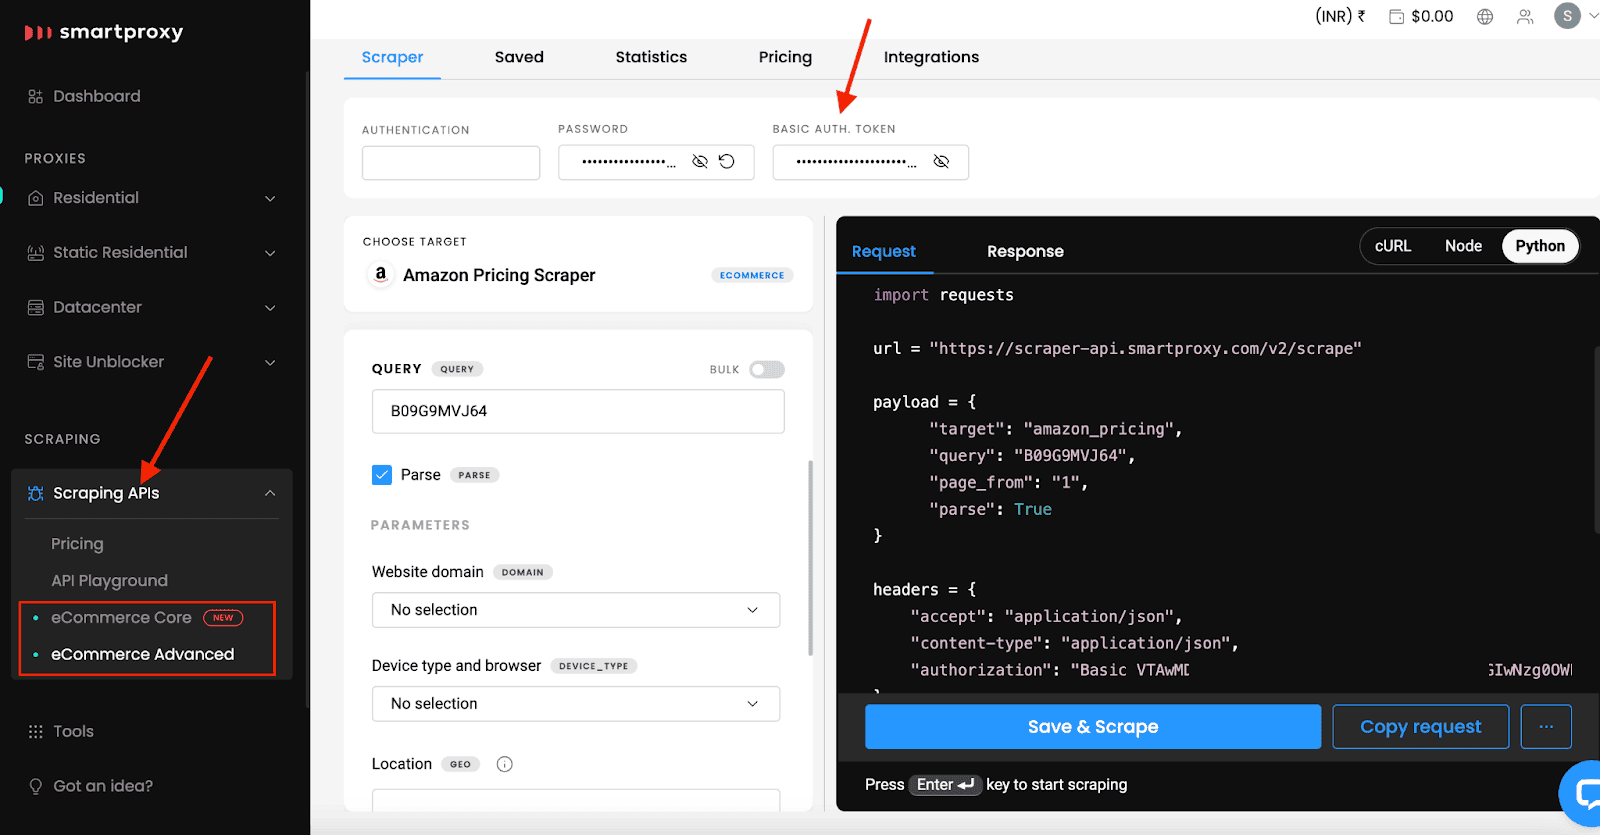Open the Response tab
The height and width of the screenshot is (835, 1600).
coord(1025,251)
